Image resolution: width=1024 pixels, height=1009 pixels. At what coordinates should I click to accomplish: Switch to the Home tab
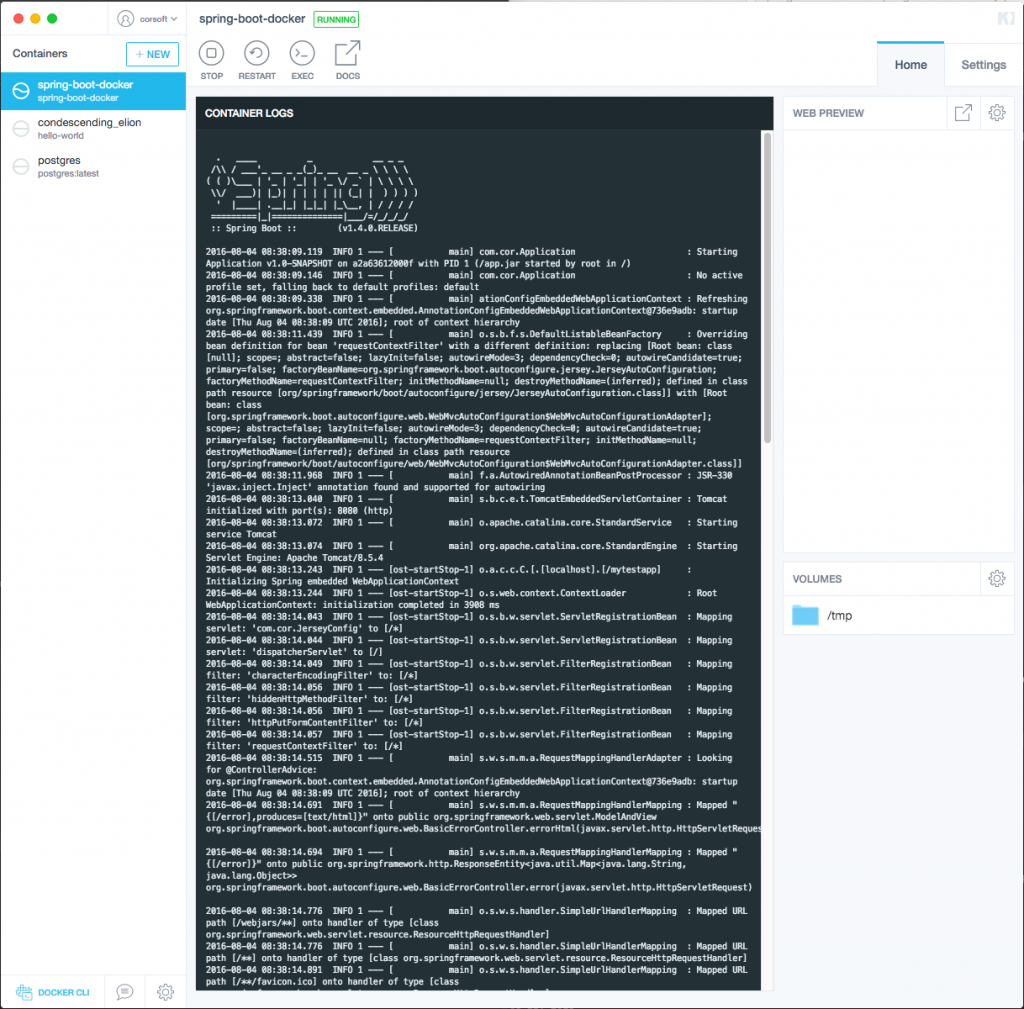tap(910, 64)
